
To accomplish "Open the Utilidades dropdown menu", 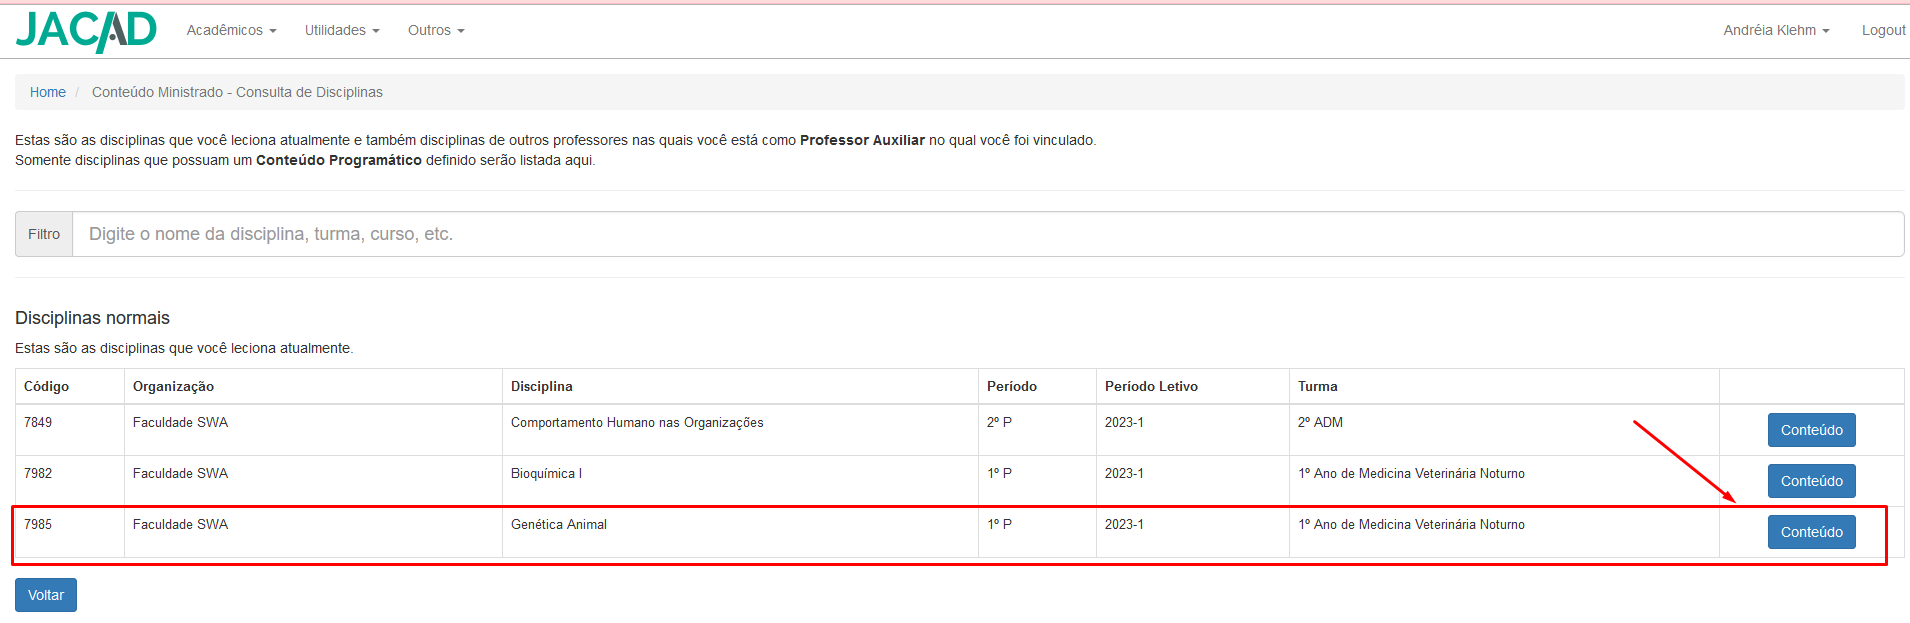I will (x=342, y=30).
